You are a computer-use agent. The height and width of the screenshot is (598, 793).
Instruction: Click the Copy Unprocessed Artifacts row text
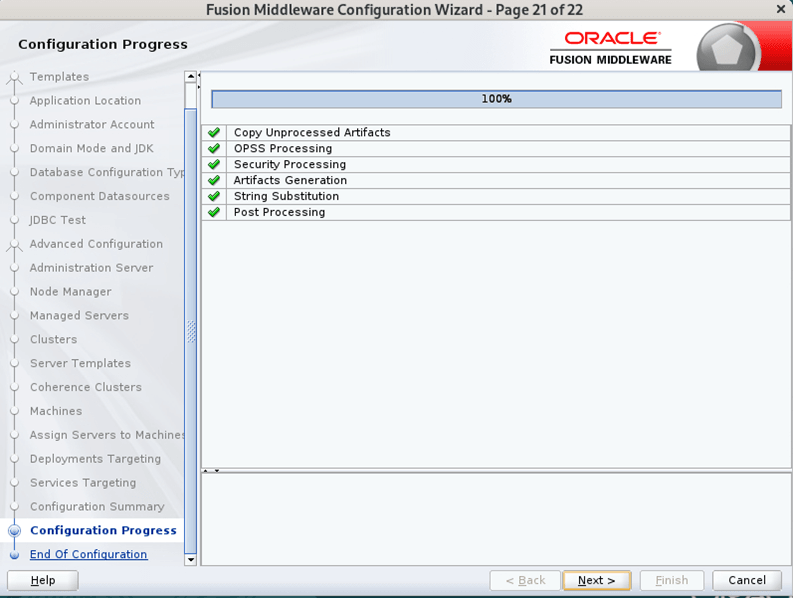point(312,133)
